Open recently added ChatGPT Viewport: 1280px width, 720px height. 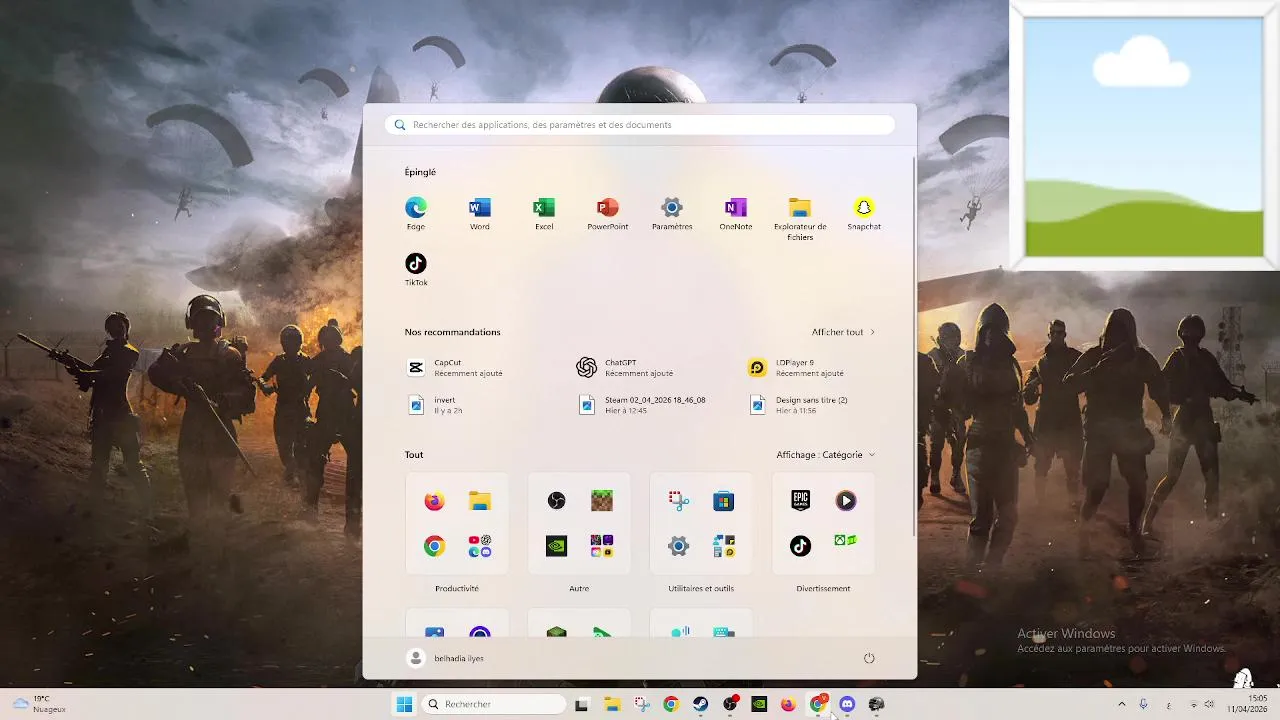click(626, 368)
